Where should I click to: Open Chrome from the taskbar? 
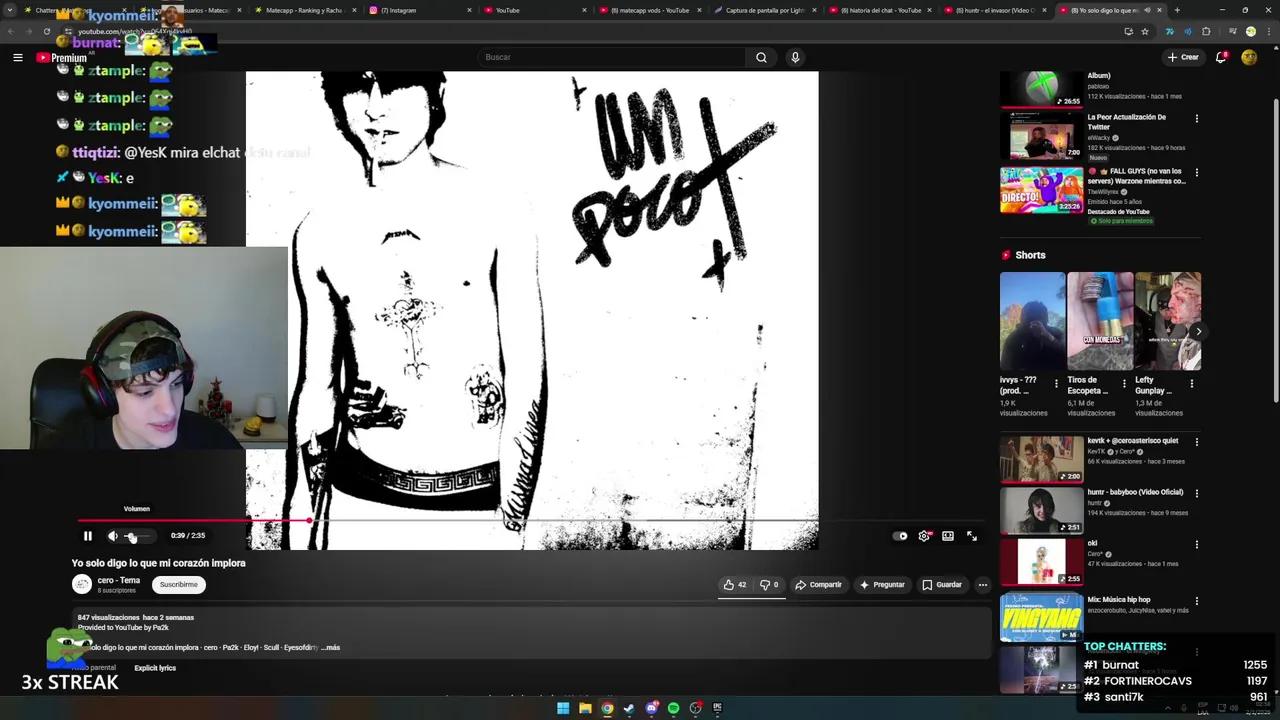point(607,708)
